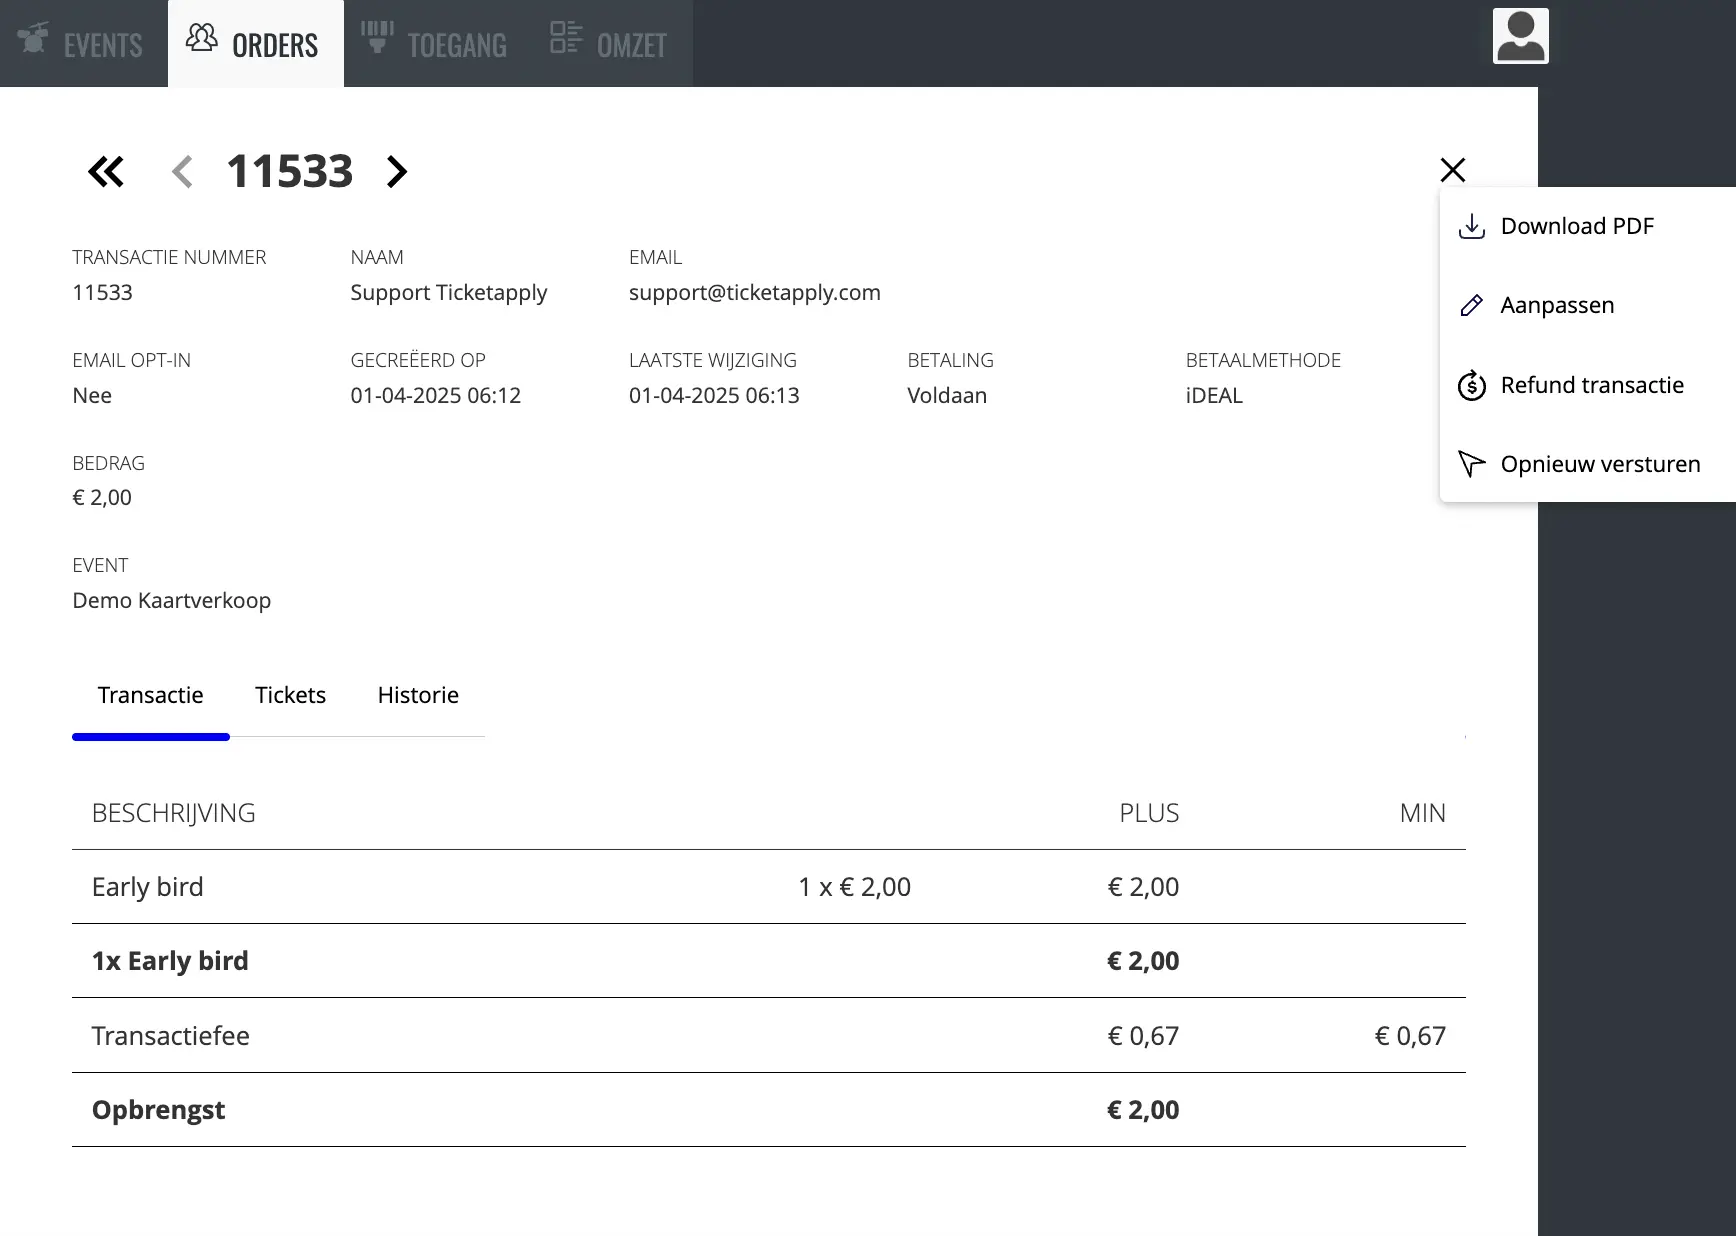Open the Omzet revenue icon

[565, 38]
